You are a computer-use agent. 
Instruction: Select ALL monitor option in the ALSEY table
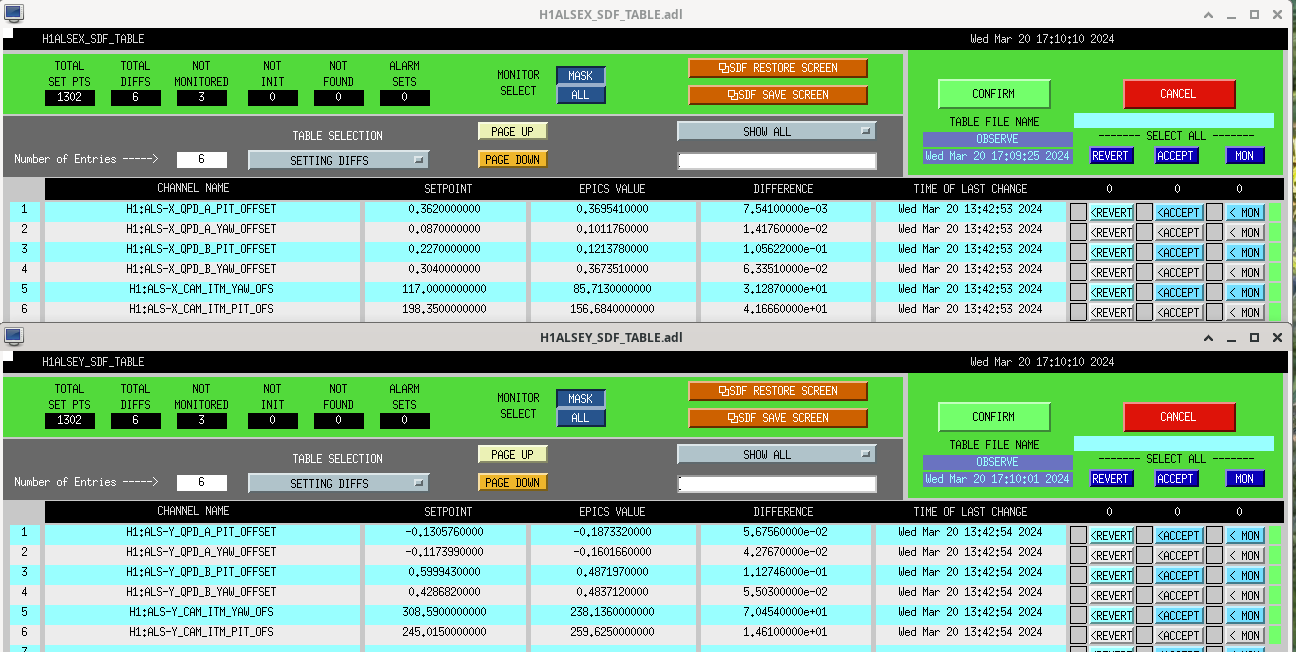(580, 418)
